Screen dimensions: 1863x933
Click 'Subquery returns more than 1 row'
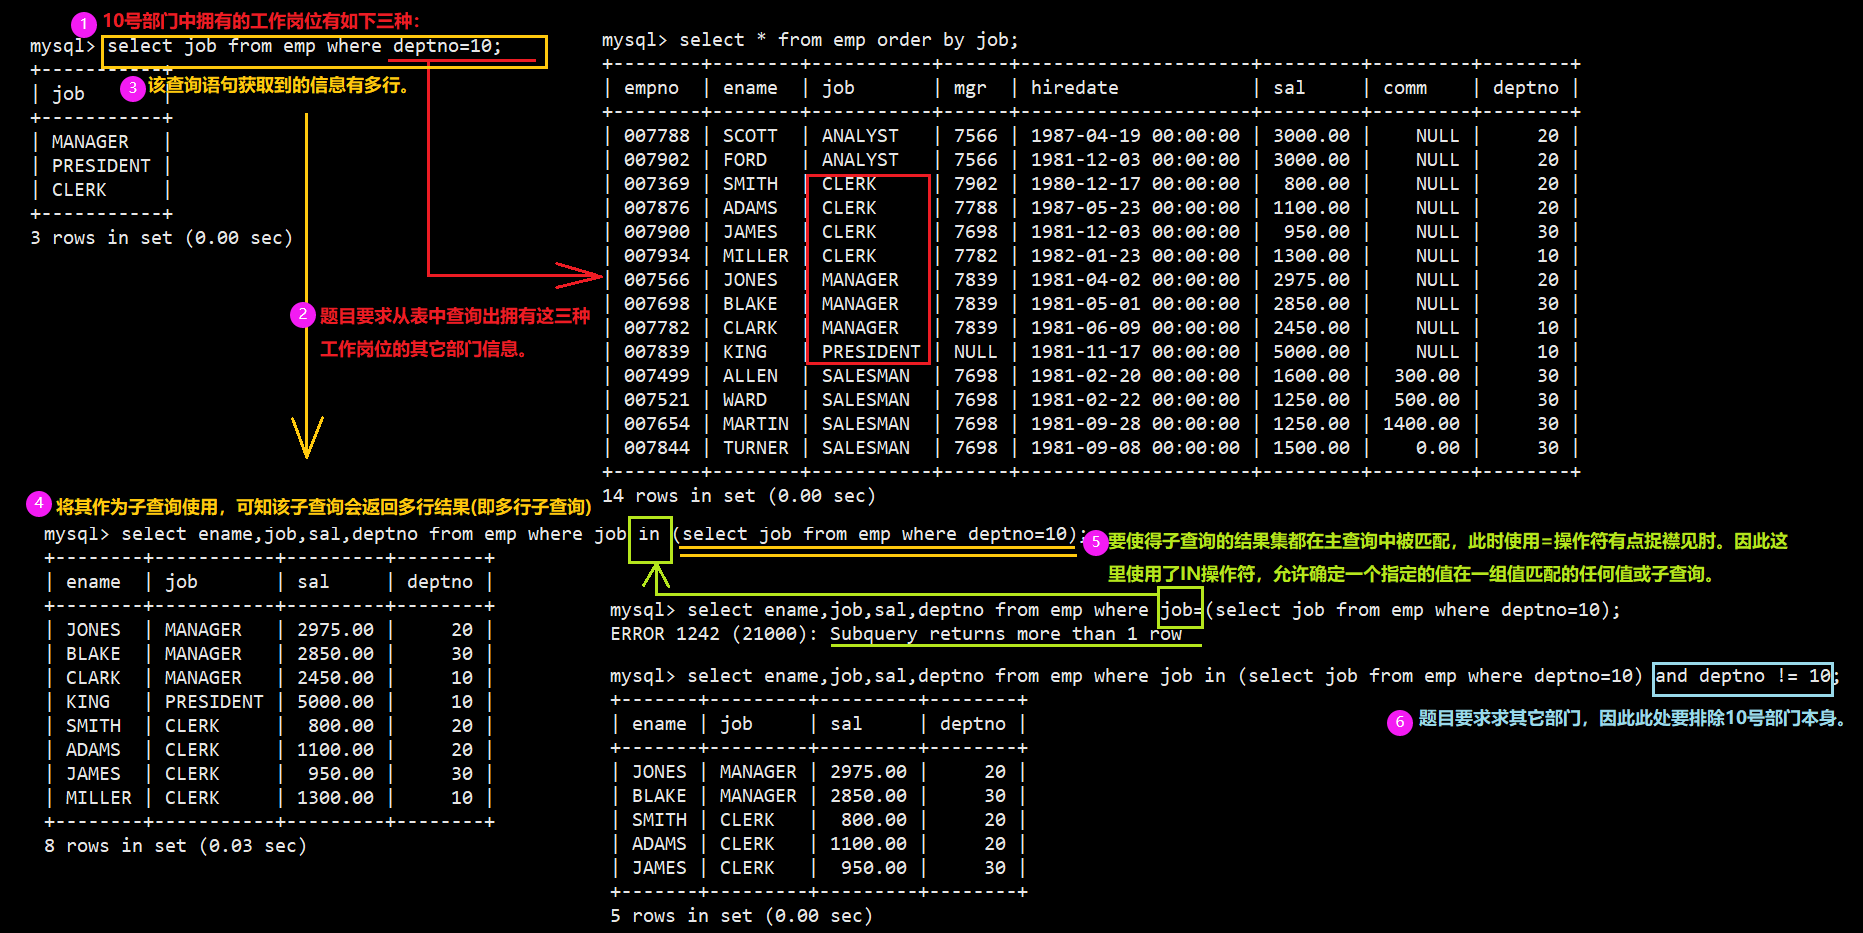[1006, 634]
